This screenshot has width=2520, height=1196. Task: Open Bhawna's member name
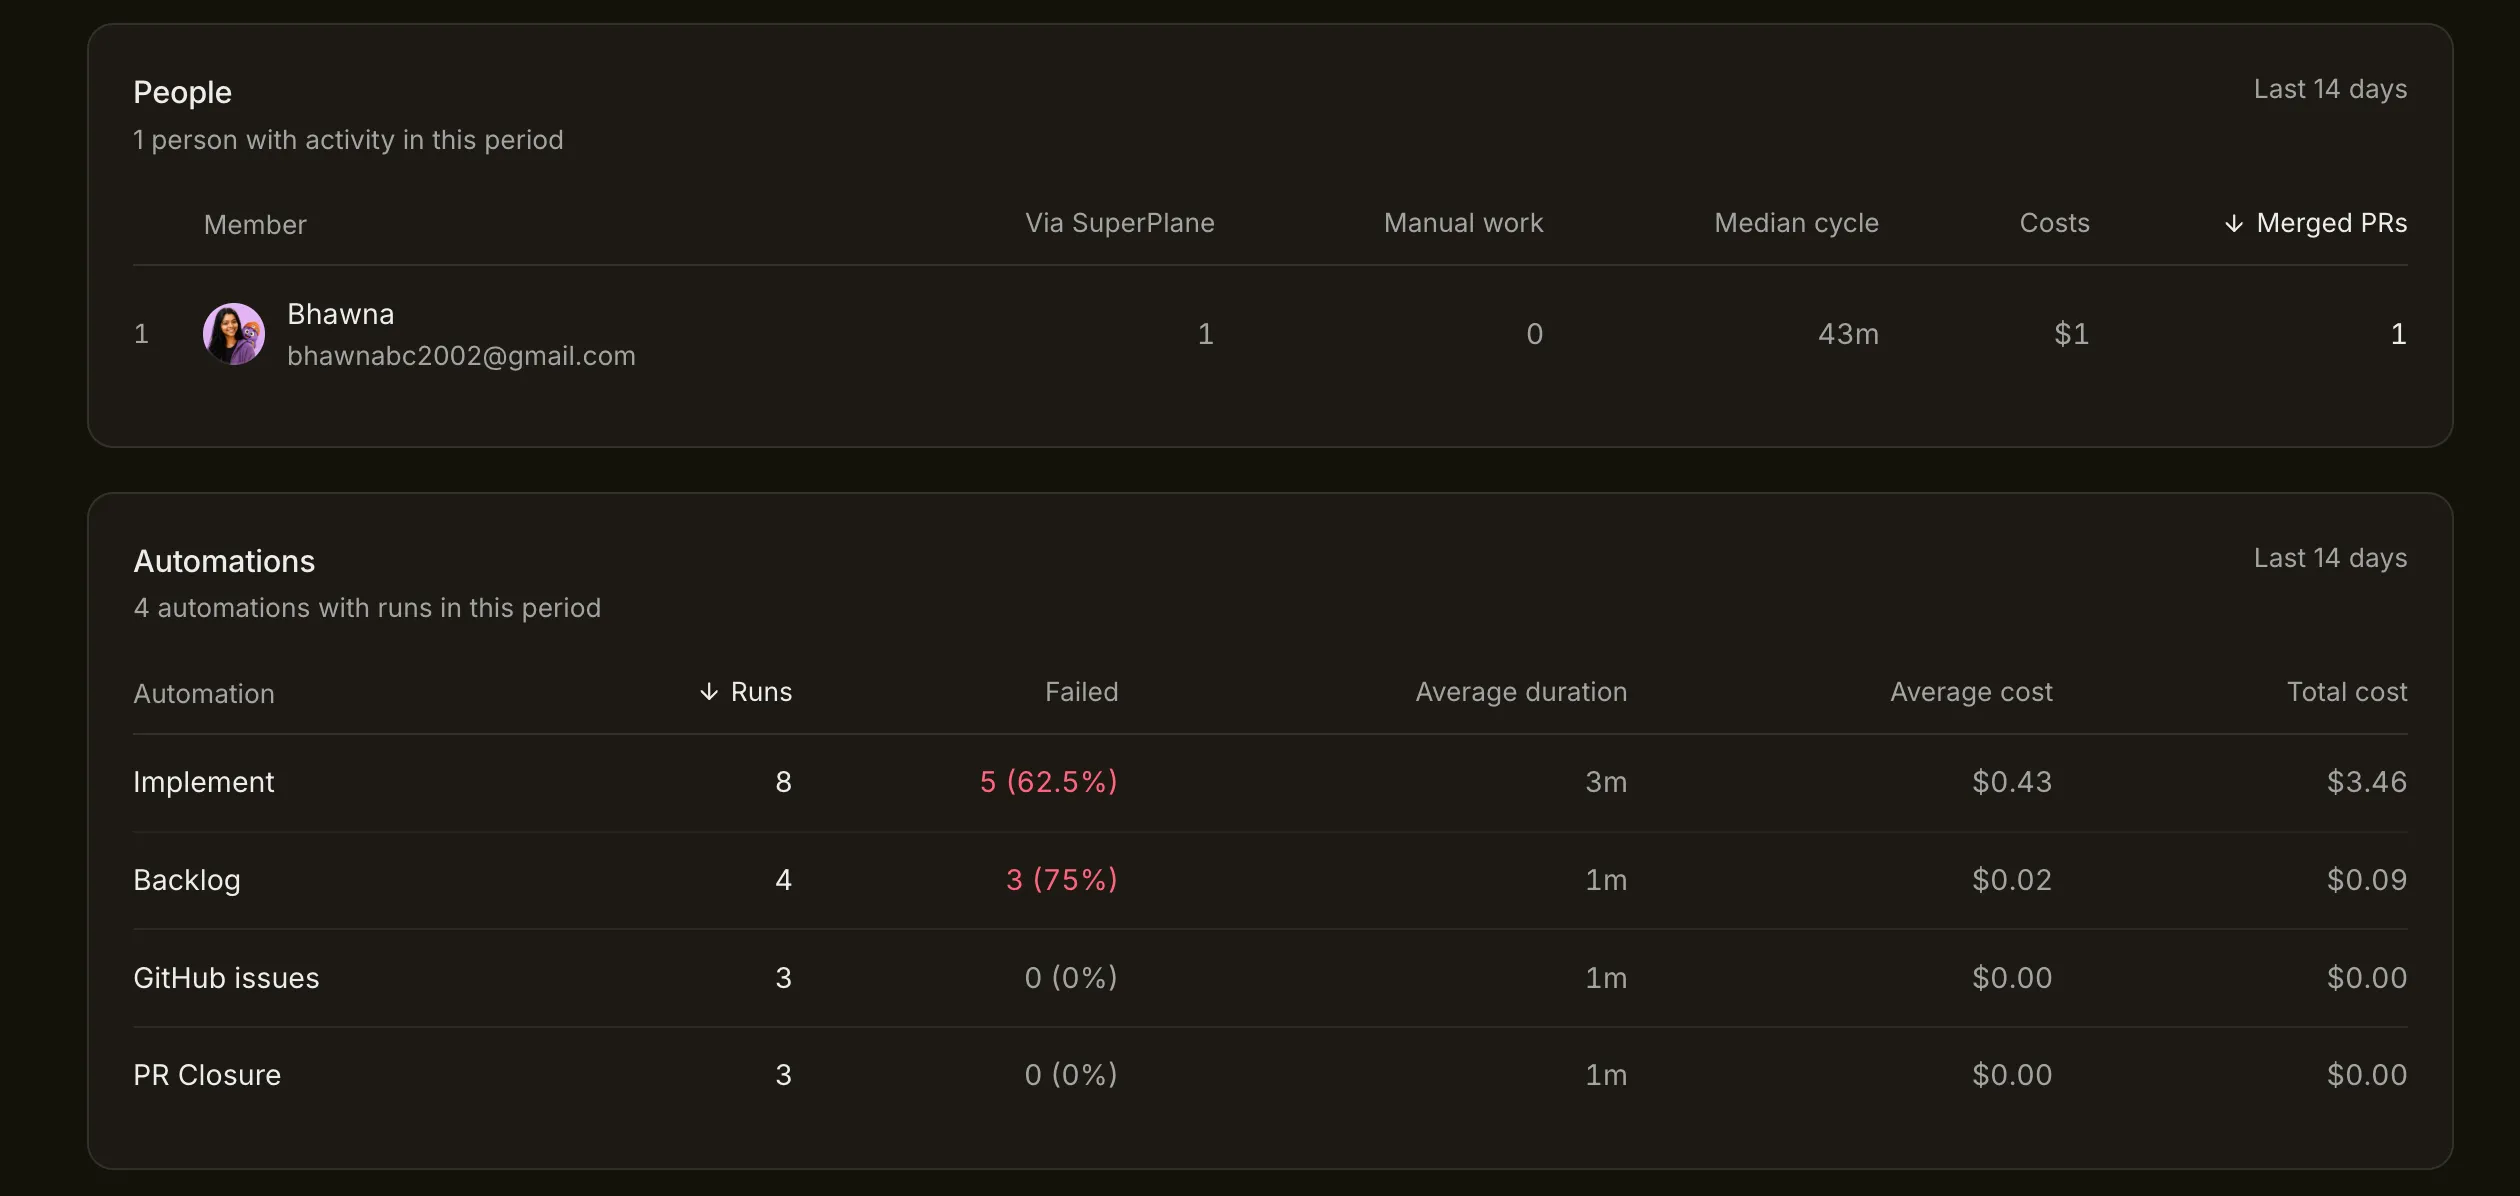(x=341, y=314)
